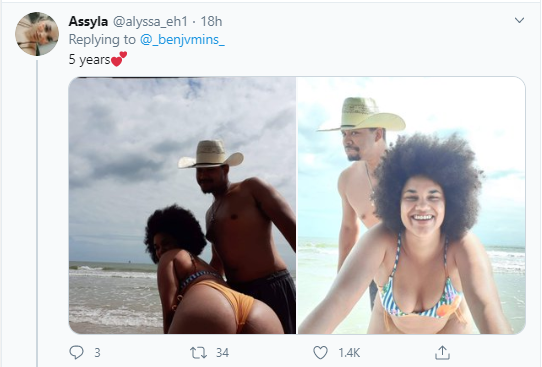The image size is (542, 367).
Task: Click the vertical thread line below avatar
Action: (x=37, y=213)
